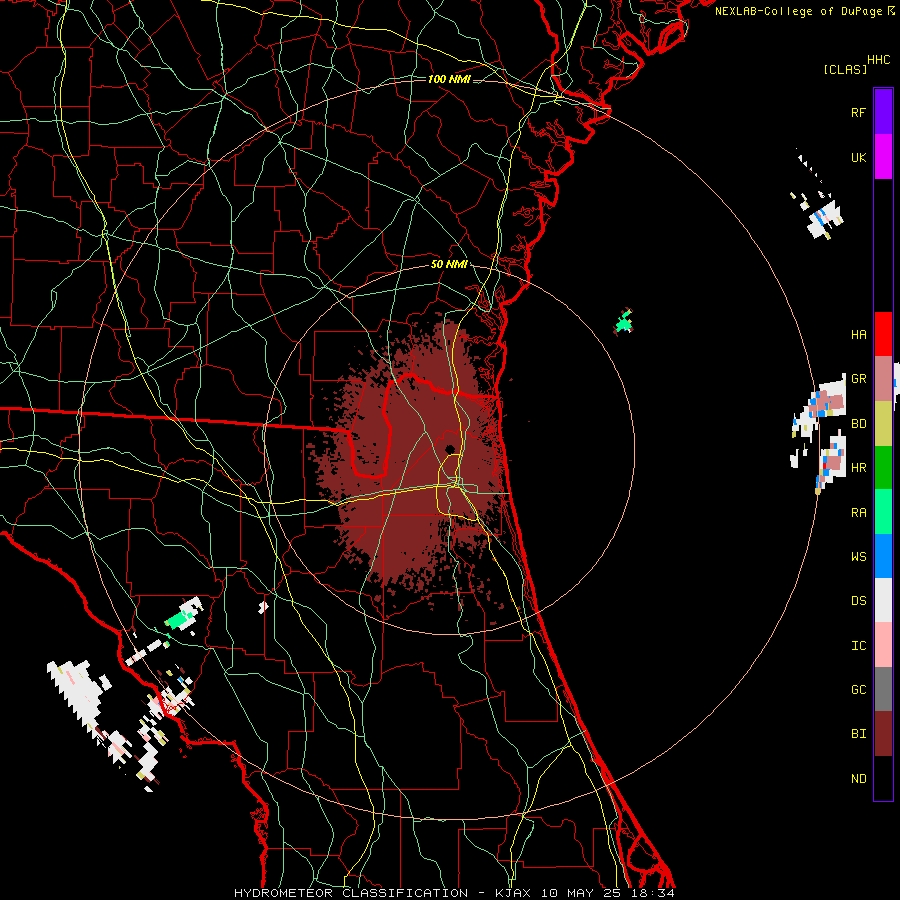Click the RF legend label

tap(858, 112)
